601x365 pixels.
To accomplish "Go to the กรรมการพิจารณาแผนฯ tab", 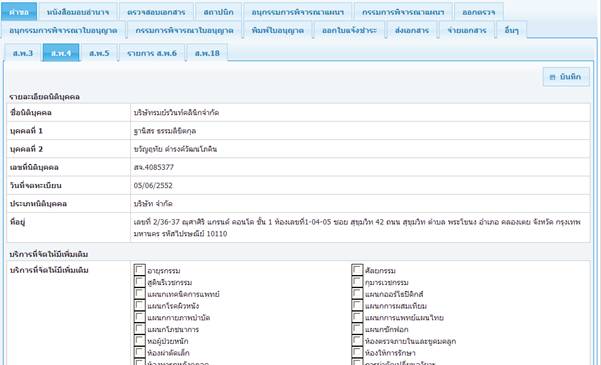I will tap(403, 12).
